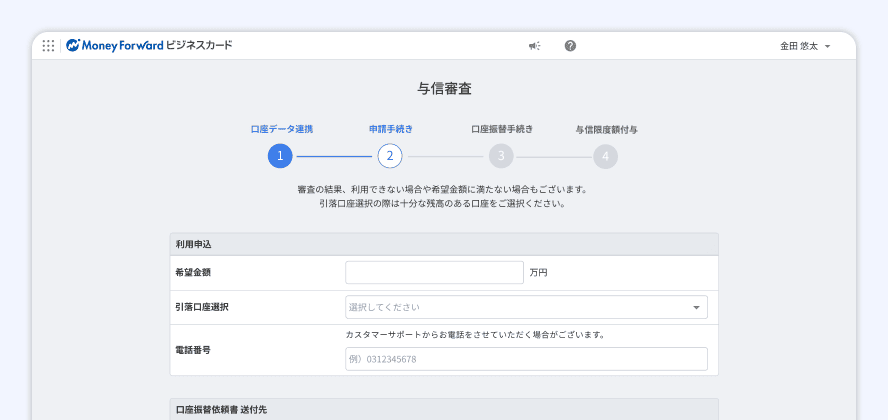Focus the 希望金額 amount input field
The width and height of the screenshot is (888, 420).
(434, 272)
